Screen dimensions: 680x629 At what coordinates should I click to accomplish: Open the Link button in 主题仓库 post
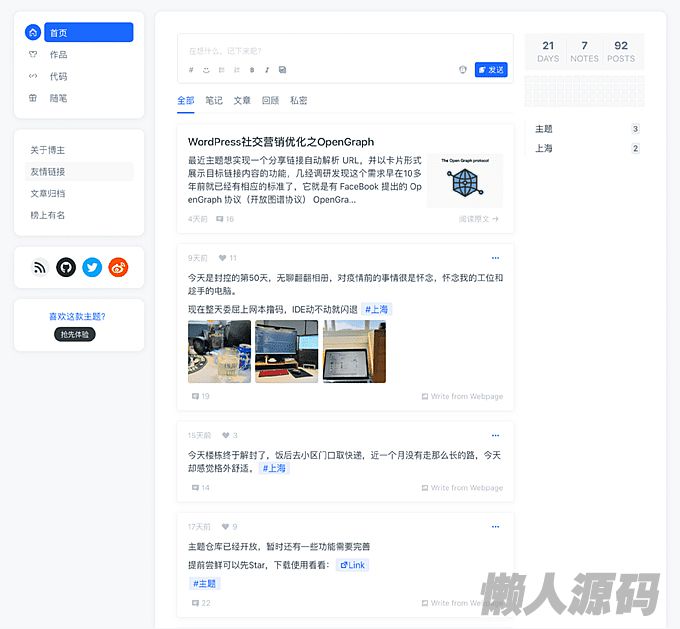point(353,565)
